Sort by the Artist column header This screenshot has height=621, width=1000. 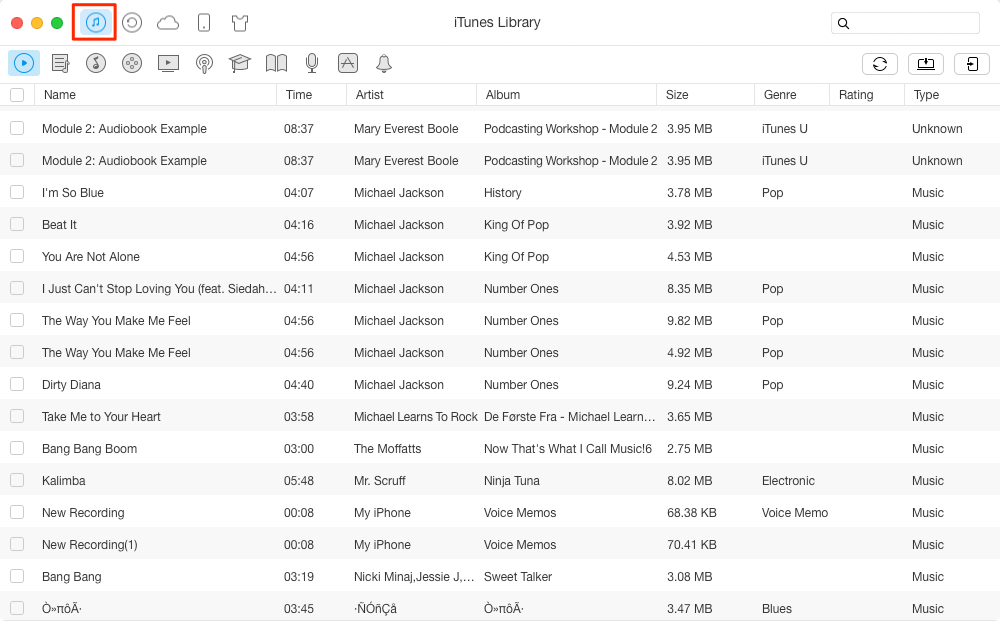click(411, 95)
